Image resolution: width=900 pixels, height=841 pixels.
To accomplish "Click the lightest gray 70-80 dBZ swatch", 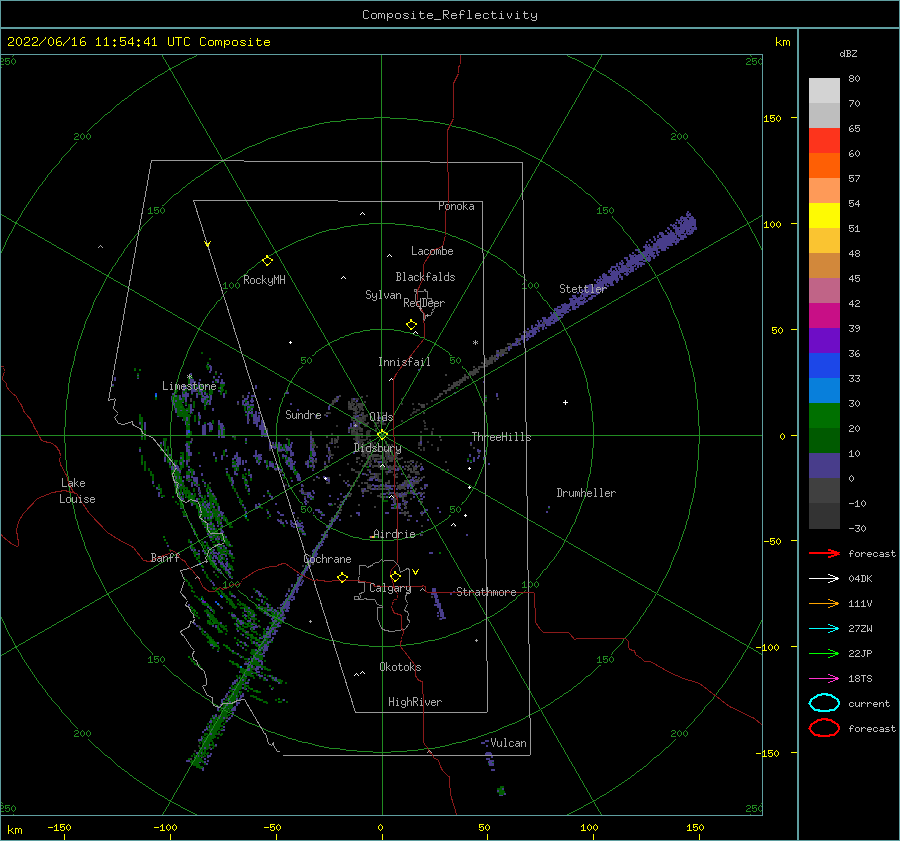I will tap(824, 90).
